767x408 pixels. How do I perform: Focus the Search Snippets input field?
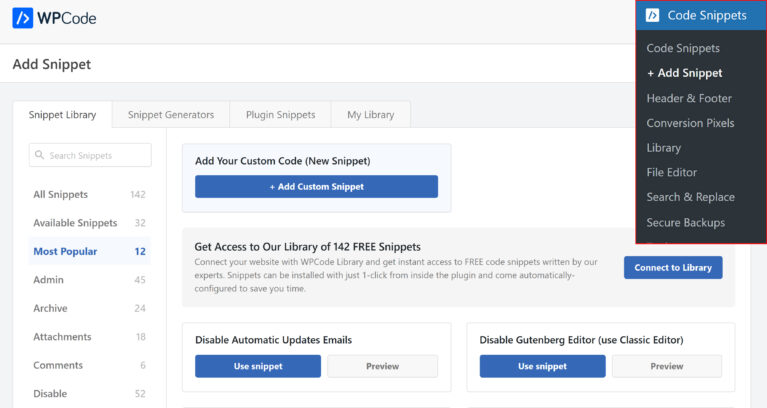click(90, 155)
